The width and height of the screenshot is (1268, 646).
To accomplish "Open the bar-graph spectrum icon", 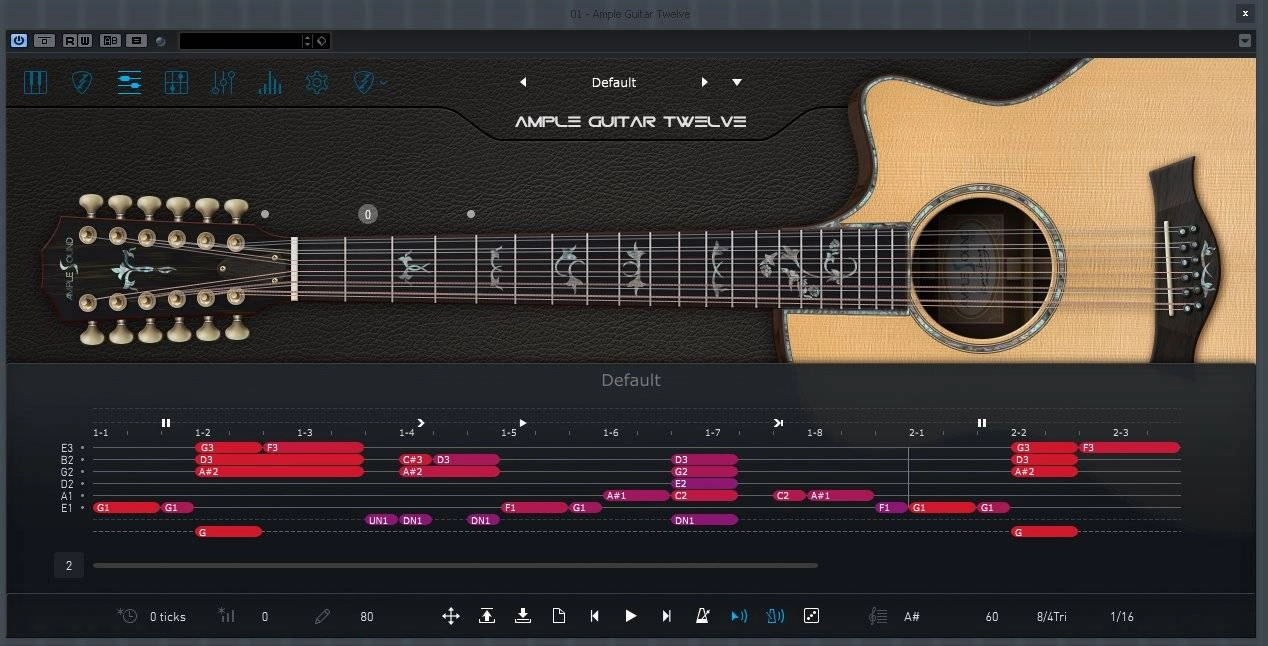I will pyautogui.click(x=270, y=82).
